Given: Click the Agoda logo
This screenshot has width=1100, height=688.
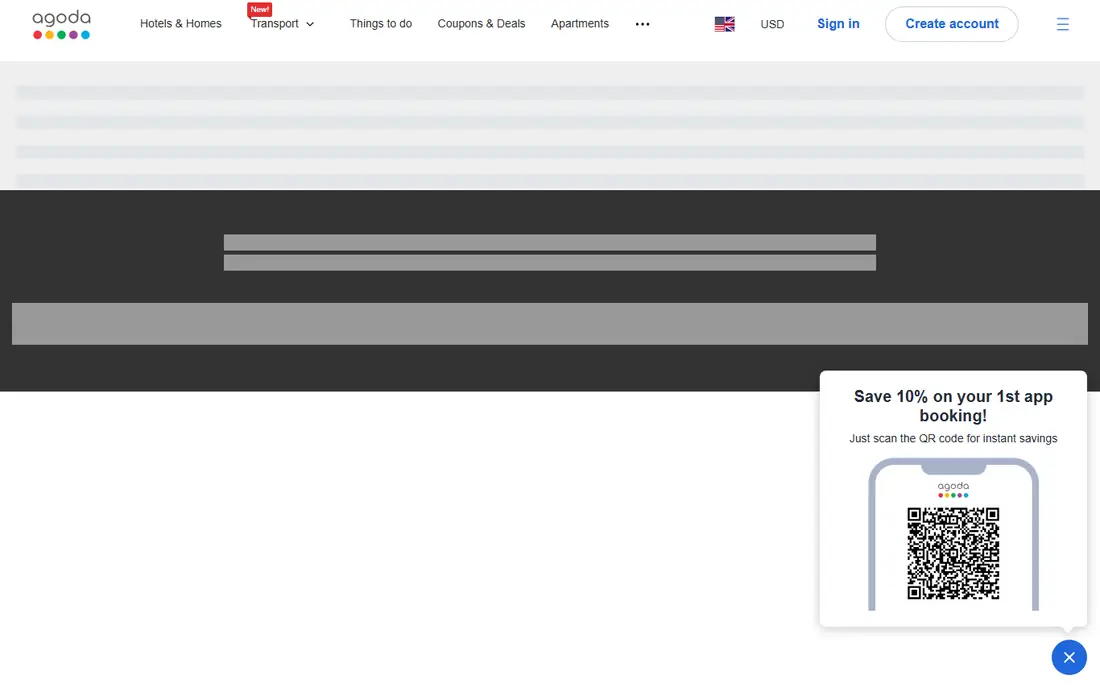Looking at the screenshot, I should (x=62, y=25).
